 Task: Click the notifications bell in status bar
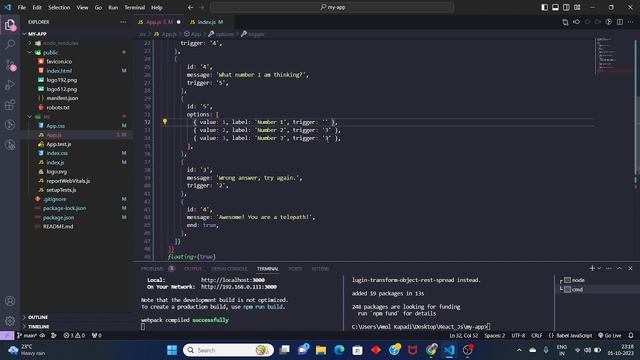pos(631,336)
